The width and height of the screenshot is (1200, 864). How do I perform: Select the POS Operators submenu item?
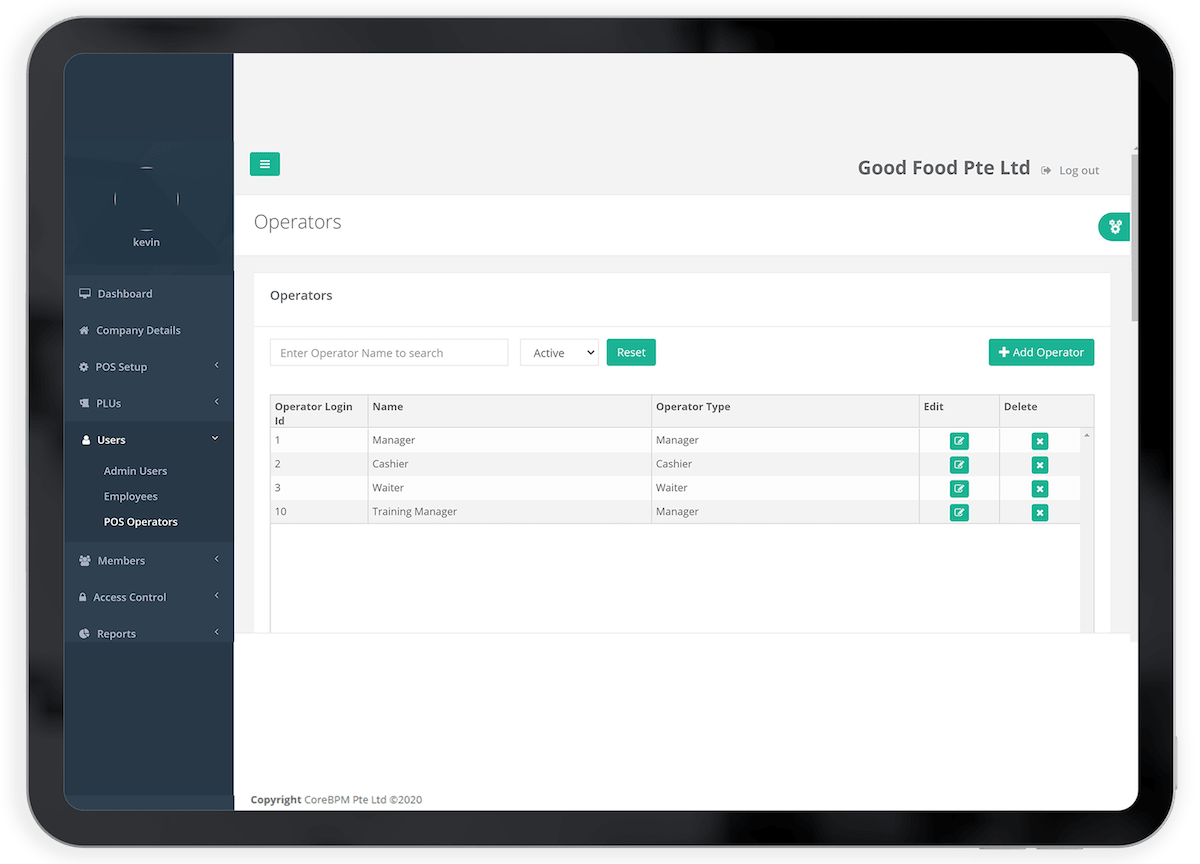click(141, 522)
